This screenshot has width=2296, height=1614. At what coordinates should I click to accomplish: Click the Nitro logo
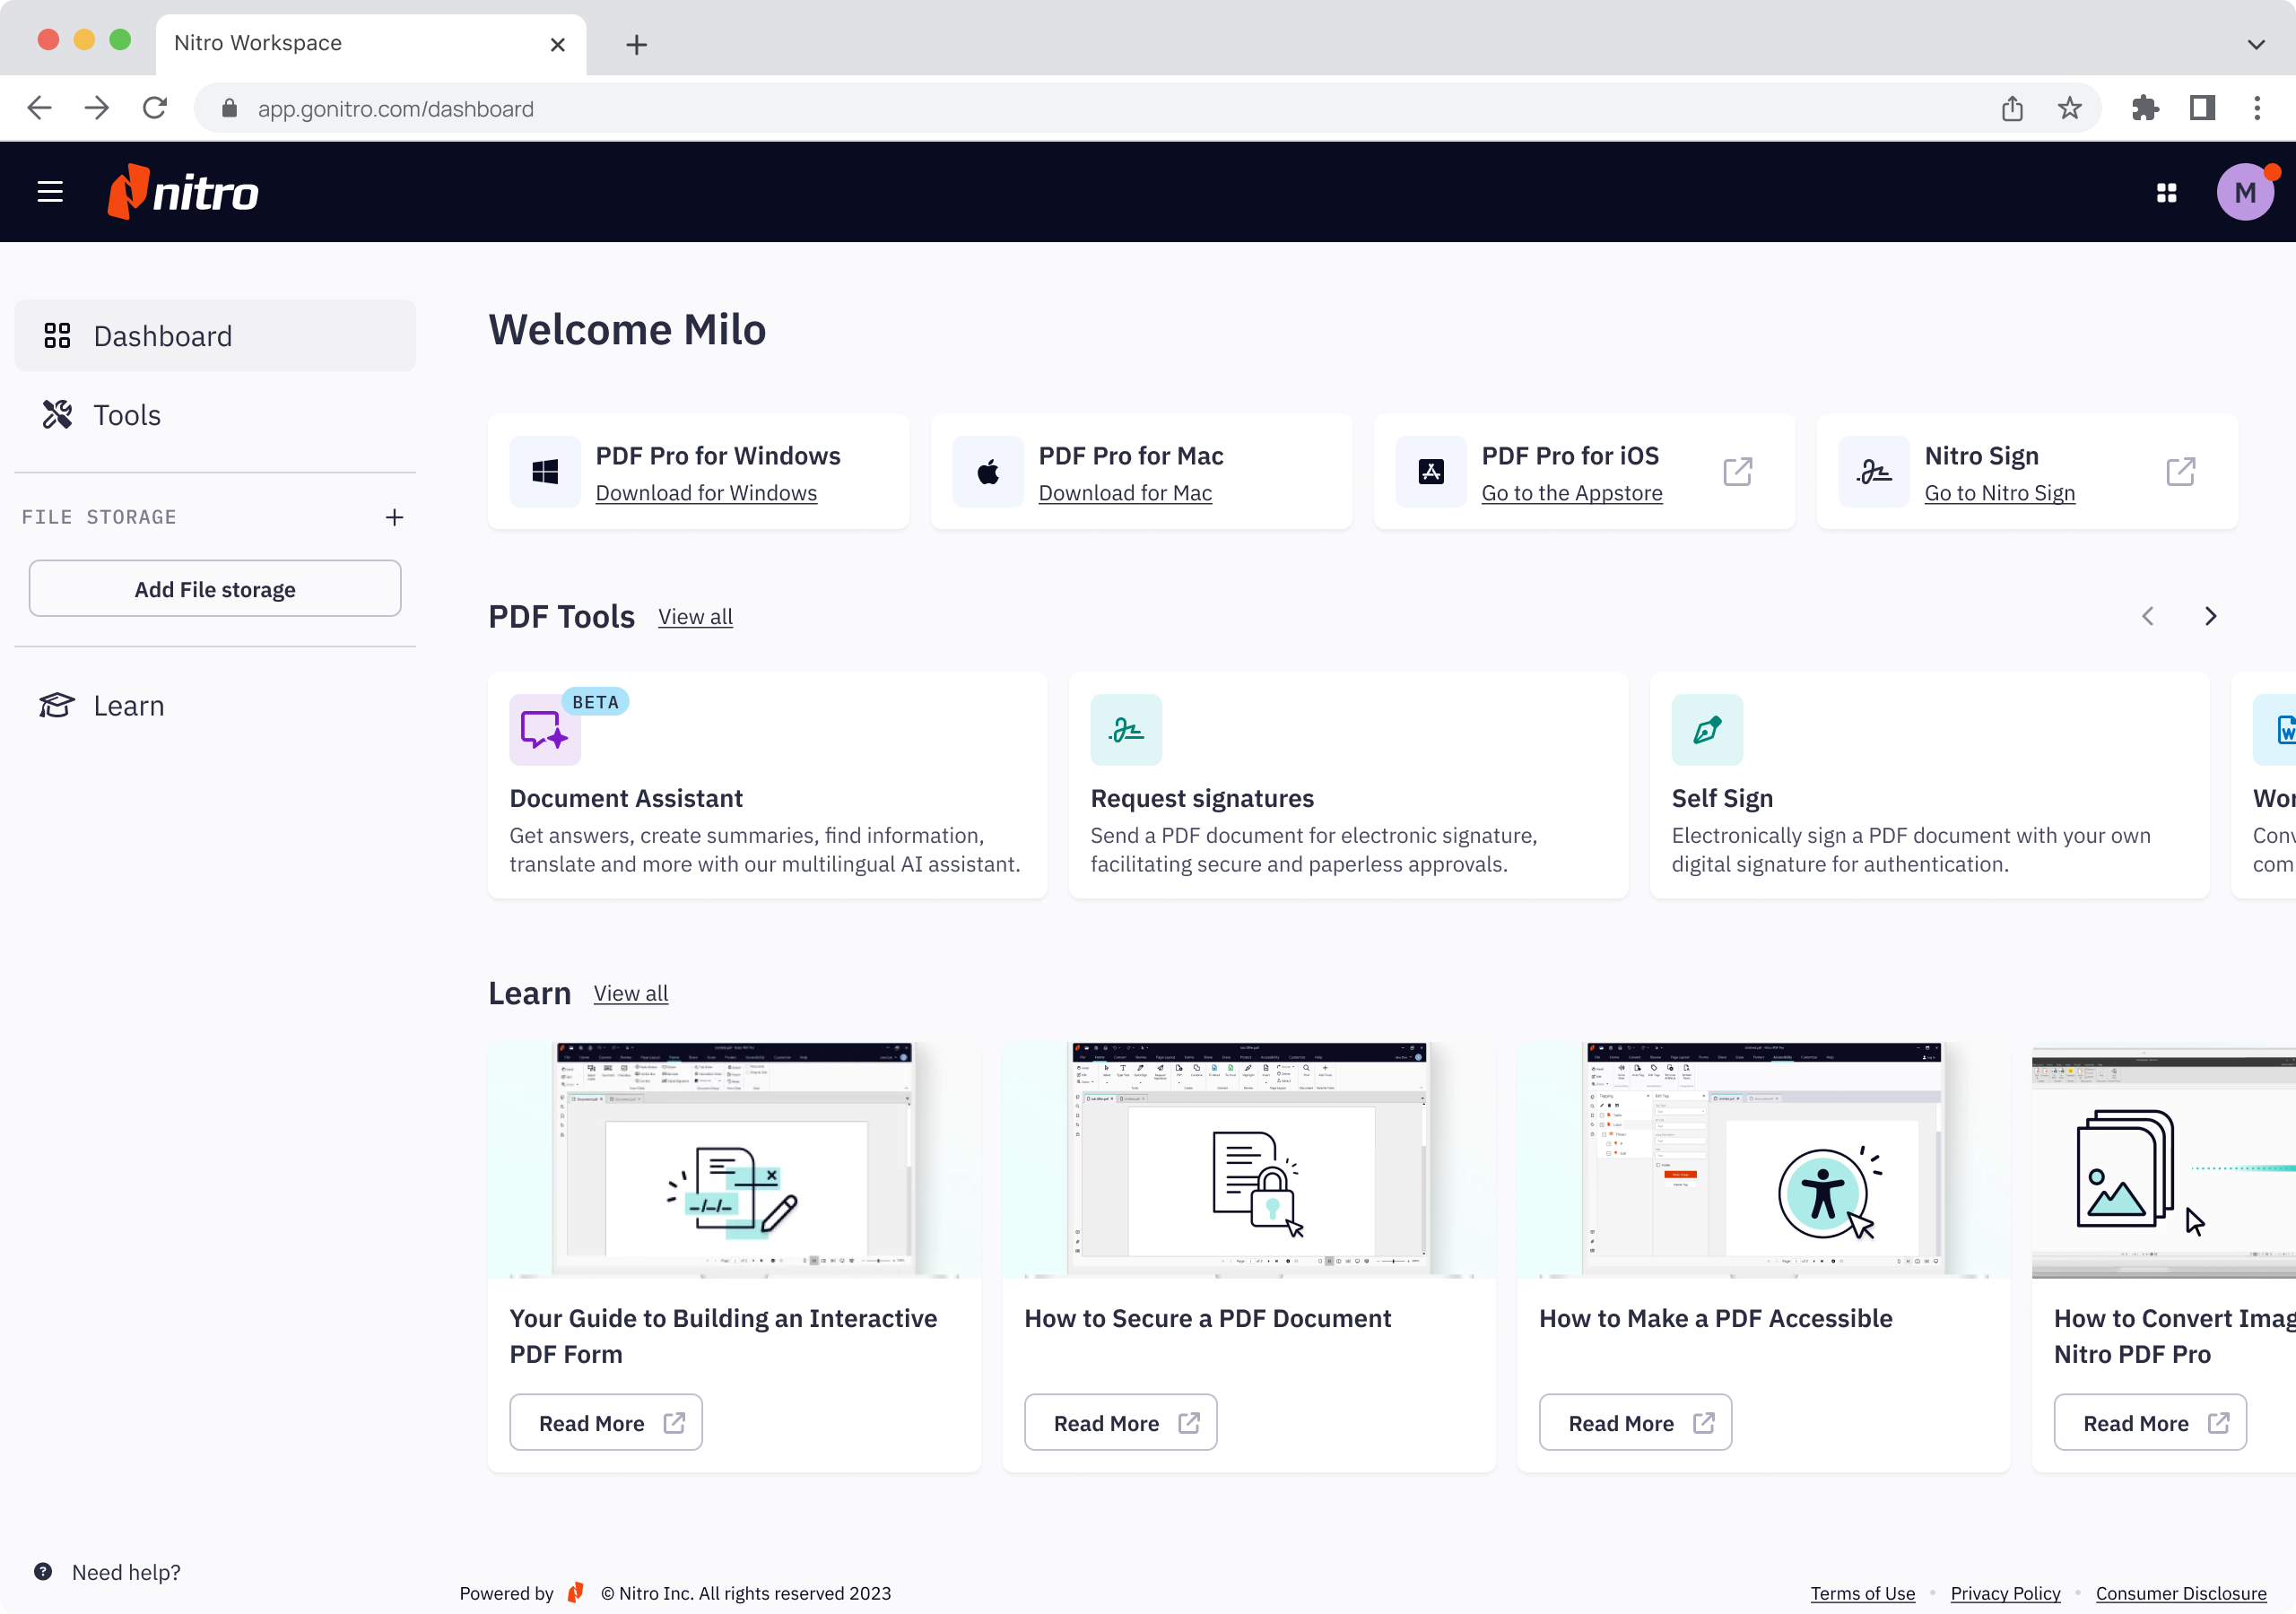[x=182, y=192]
